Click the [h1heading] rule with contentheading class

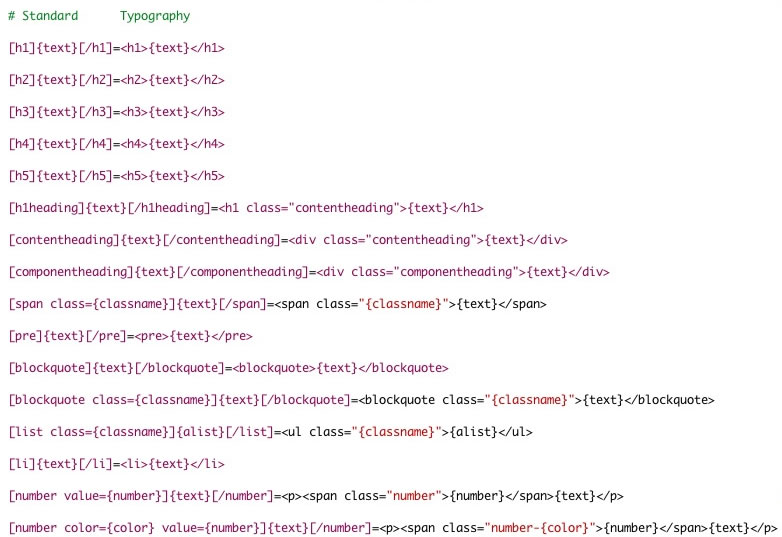click(246, 208)
